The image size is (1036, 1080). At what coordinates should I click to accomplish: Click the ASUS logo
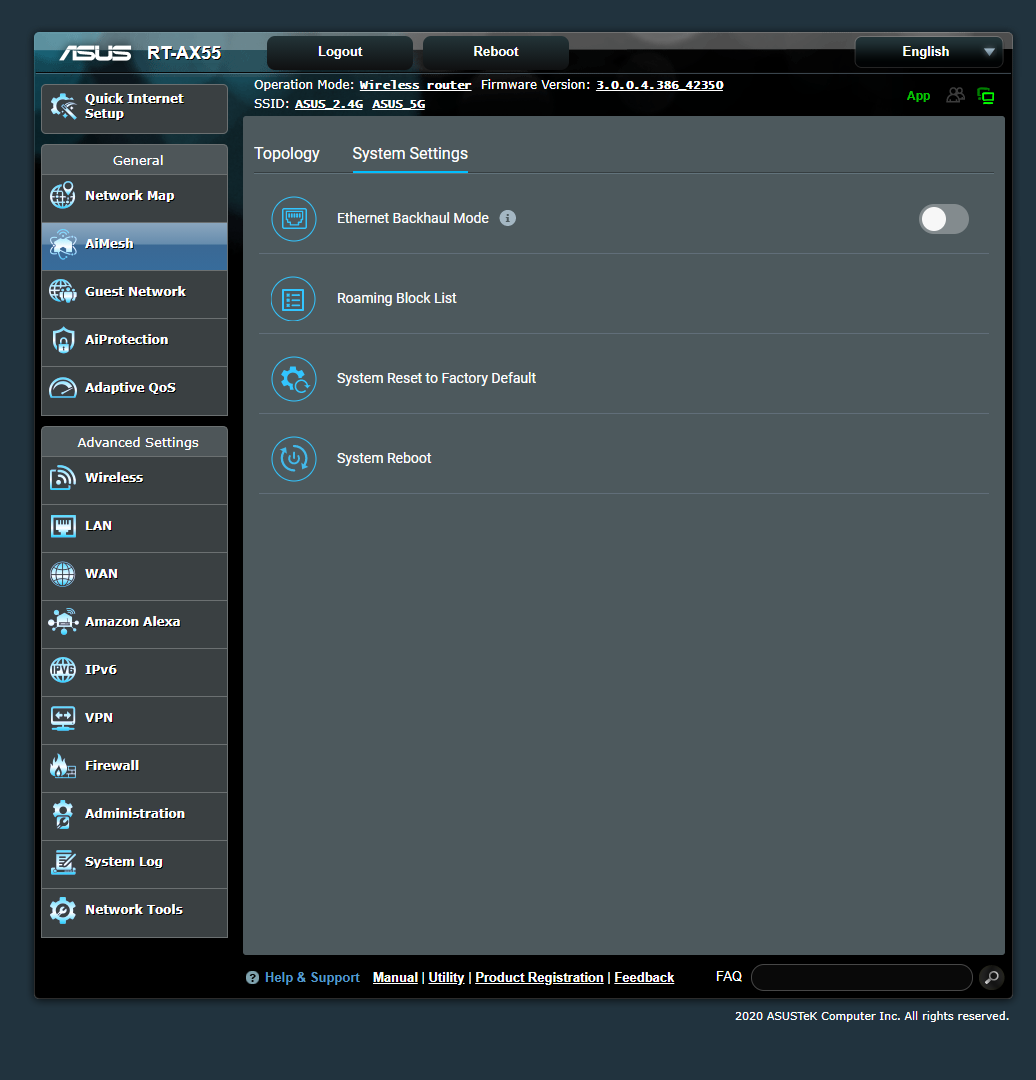95,53
